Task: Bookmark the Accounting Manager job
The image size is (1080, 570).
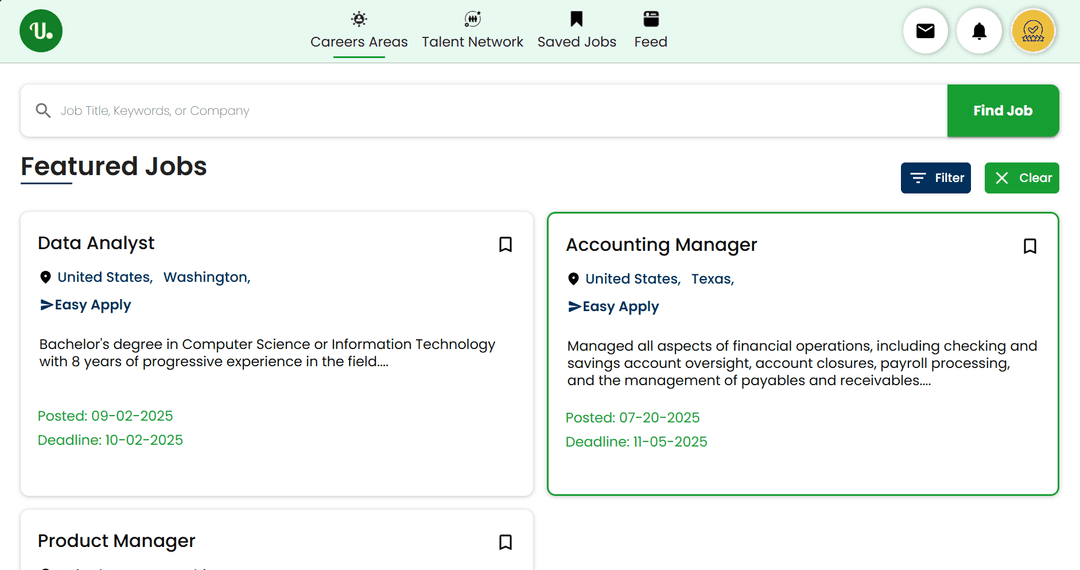Action: pyautogui.click(x=1029, y=246)
